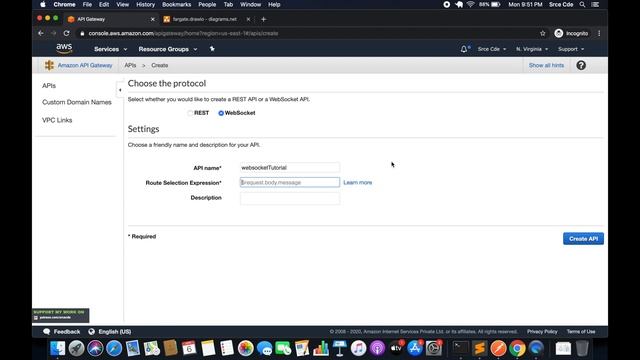The image size is (640, 360).
Task: Click the Route Selection Expression field
Action: click(290, 182)
